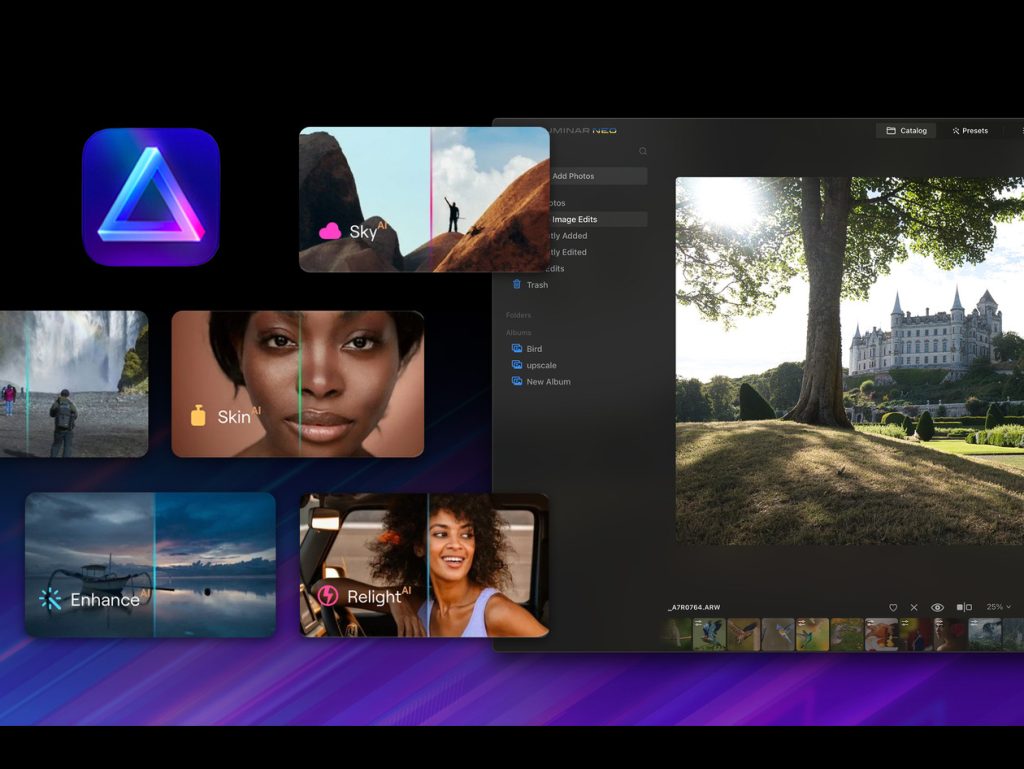Click the Bird album icon
The image size is (1024, 769).
click(517, 349)
